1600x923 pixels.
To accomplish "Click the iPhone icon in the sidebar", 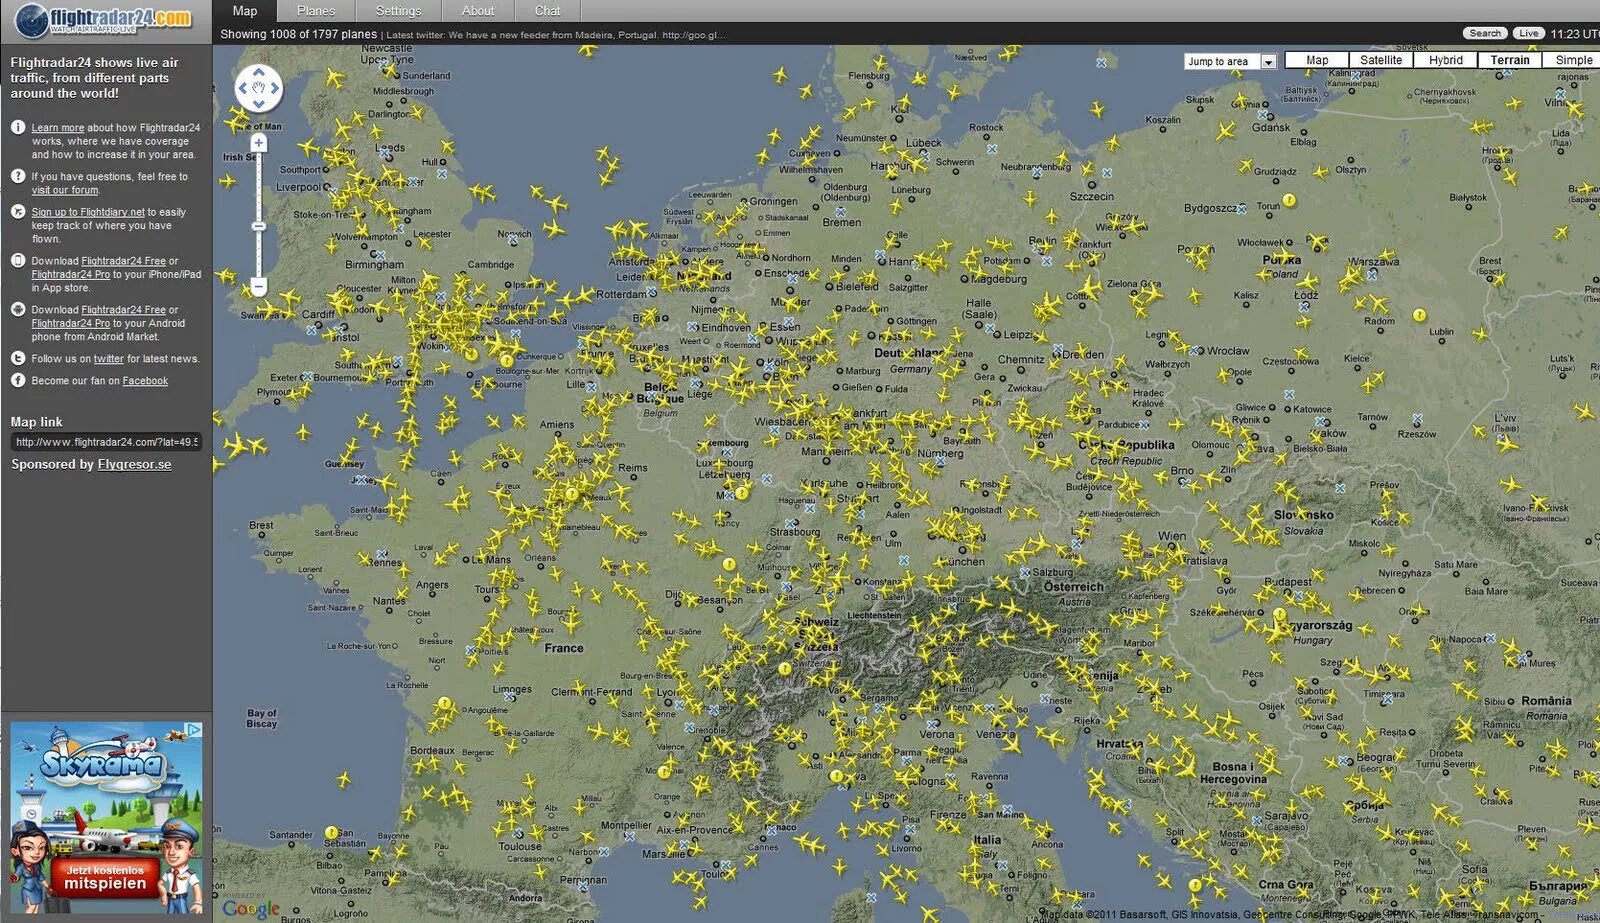I will click(18, 260).
